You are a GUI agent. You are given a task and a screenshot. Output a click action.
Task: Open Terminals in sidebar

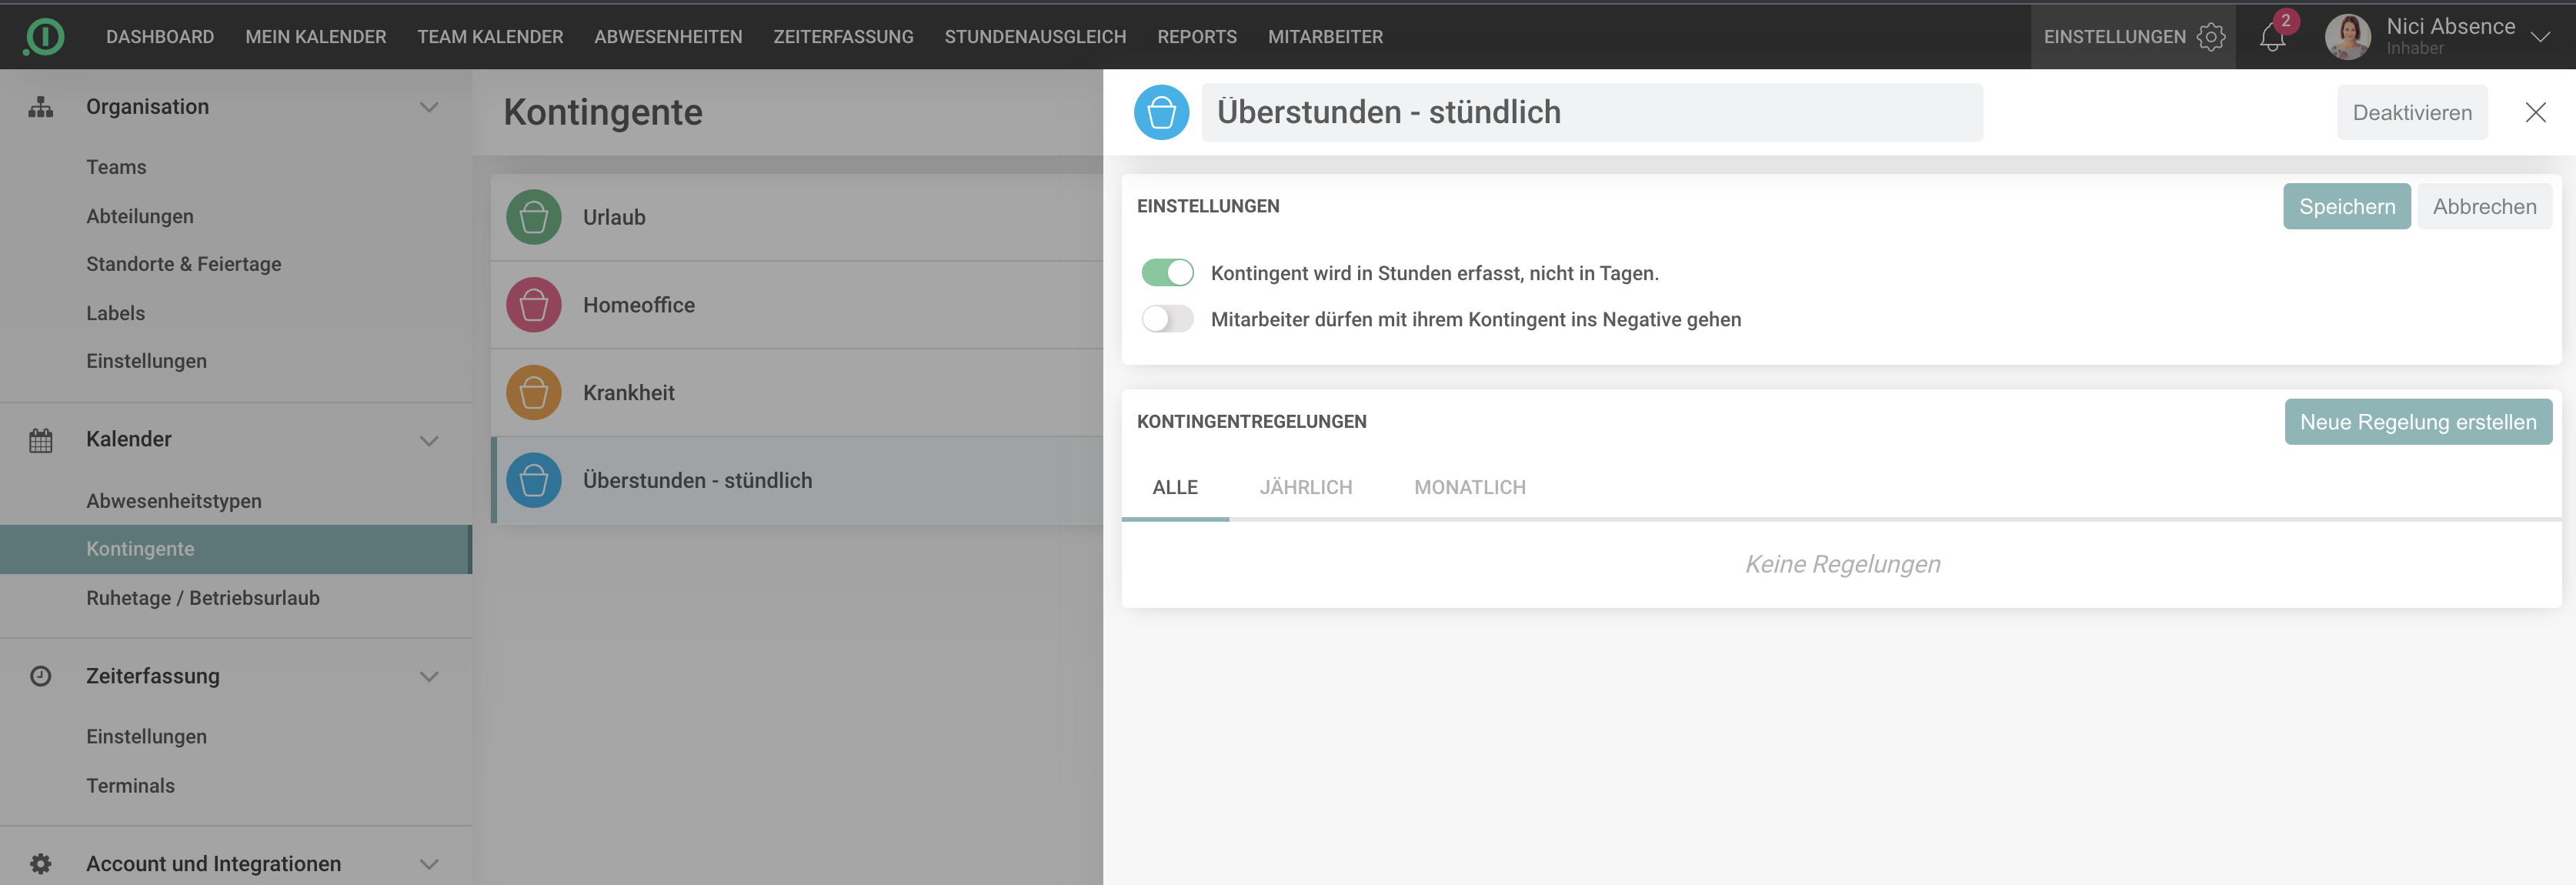(130, 786)
